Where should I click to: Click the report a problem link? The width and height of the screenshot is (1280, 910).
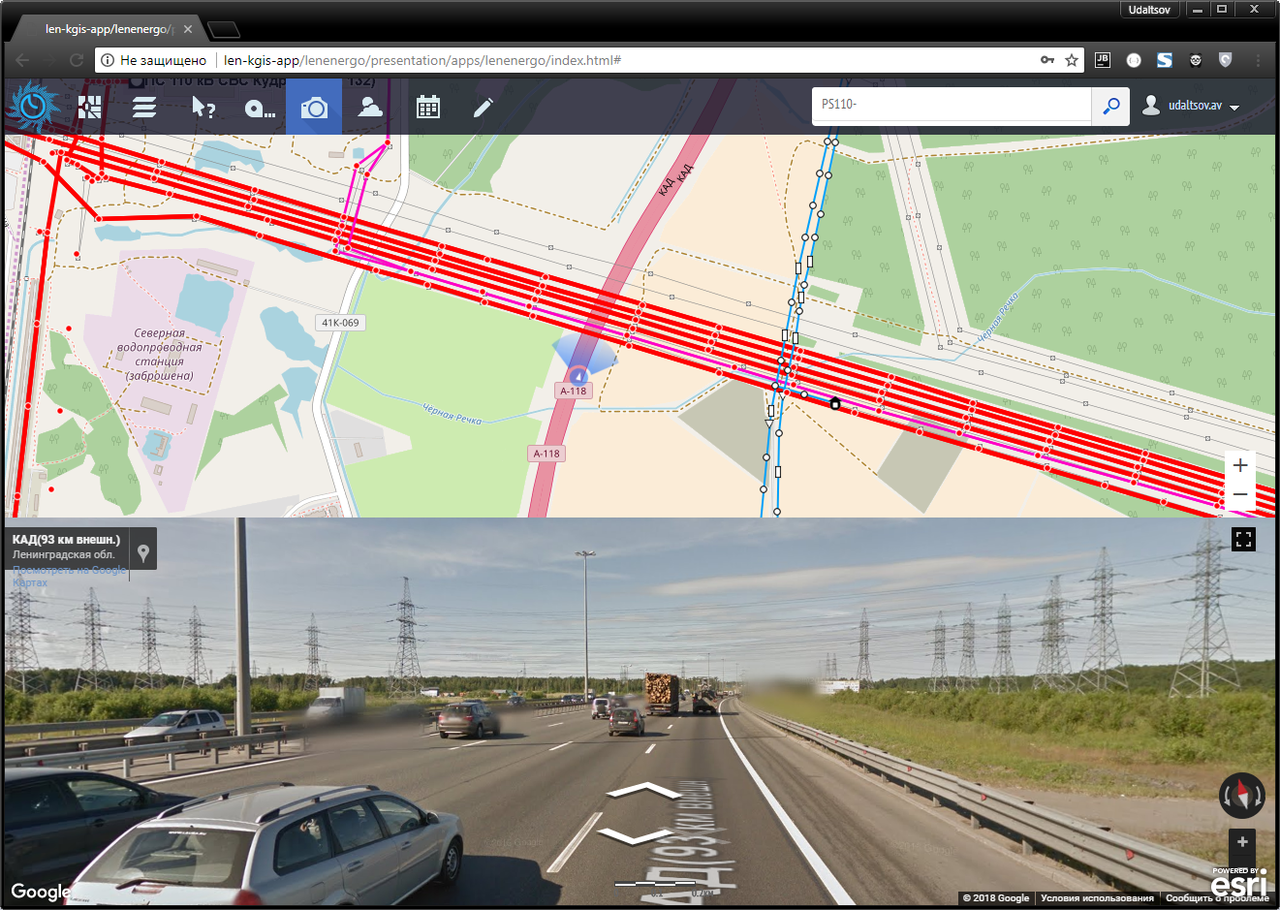(x=1217, y=898)
